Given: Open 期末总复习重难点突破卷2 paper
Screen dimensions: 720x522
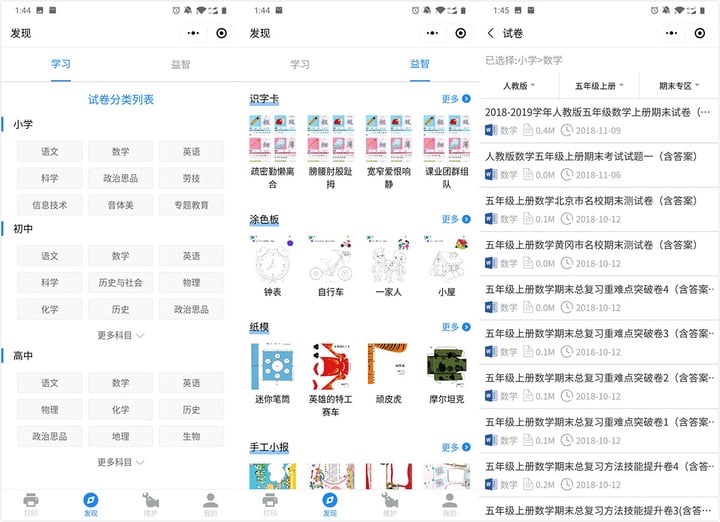Looking at the screenshot, I should click(x=599, y=387).
